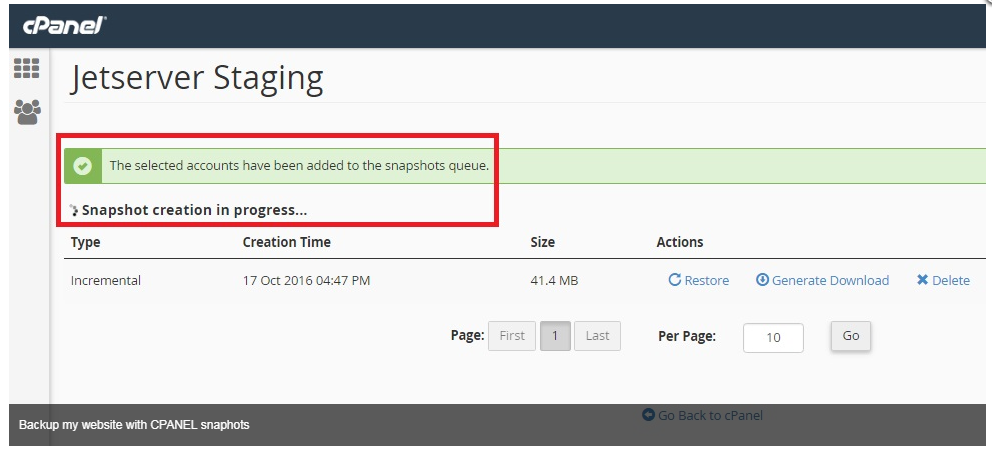Click the Go button
The image size is (992, 454).
pos(850,336)
